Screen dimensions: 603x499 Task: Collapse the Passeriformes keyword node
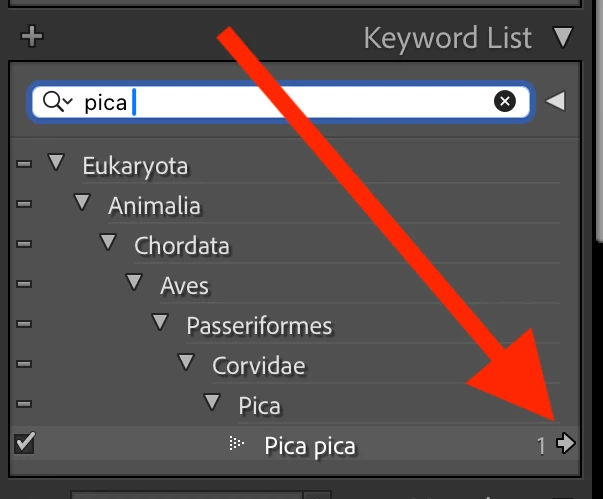pyautogui.click(x=160, y=324)
